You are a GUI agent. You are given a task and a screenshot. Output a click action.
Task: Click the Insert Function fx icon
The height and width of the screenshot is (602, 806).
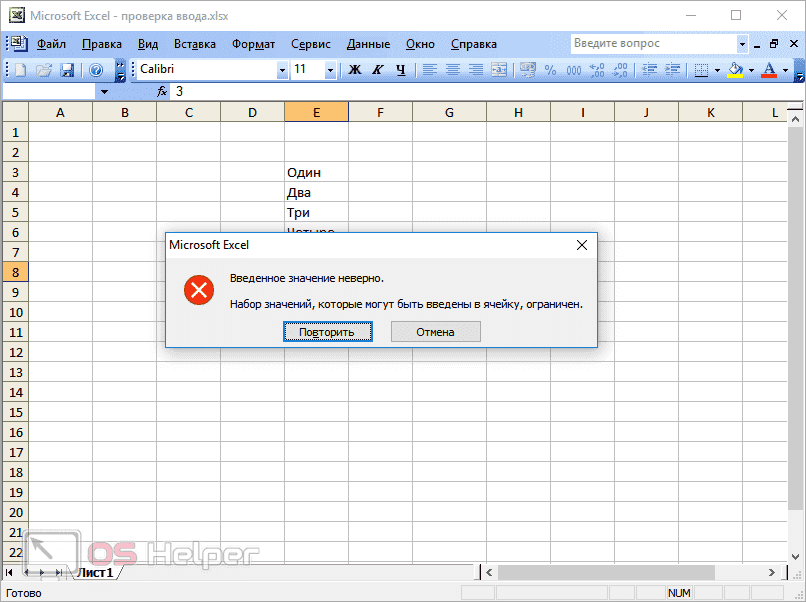click(x=160, y=91)
